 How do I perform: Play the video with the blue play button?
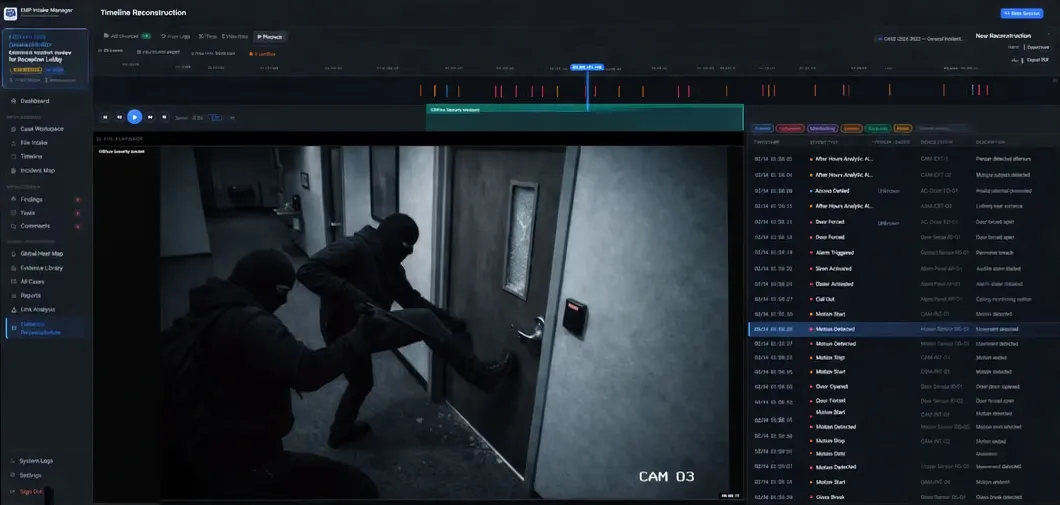[135, 117]
